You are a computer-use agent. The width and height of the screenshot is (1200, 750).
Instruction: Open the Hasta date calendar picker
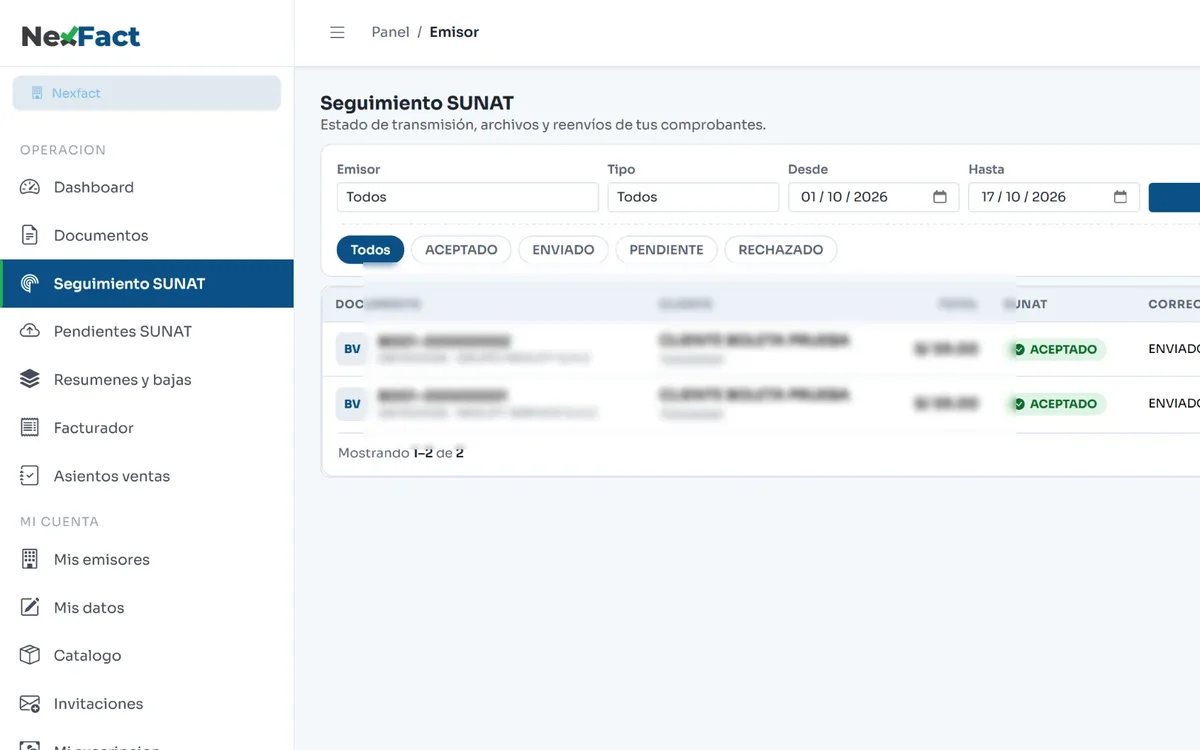coord(1120,197)
